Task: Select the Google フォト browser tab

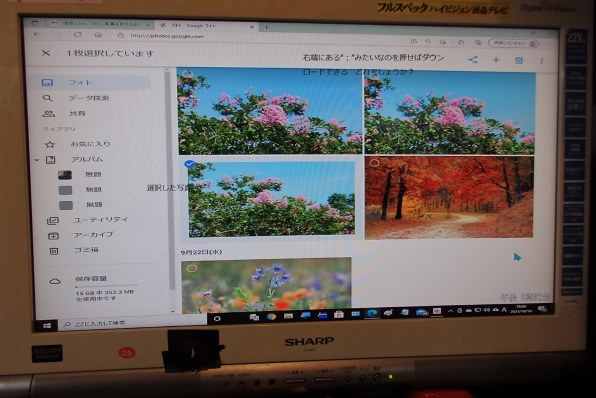Action: (x=205, y=25)
